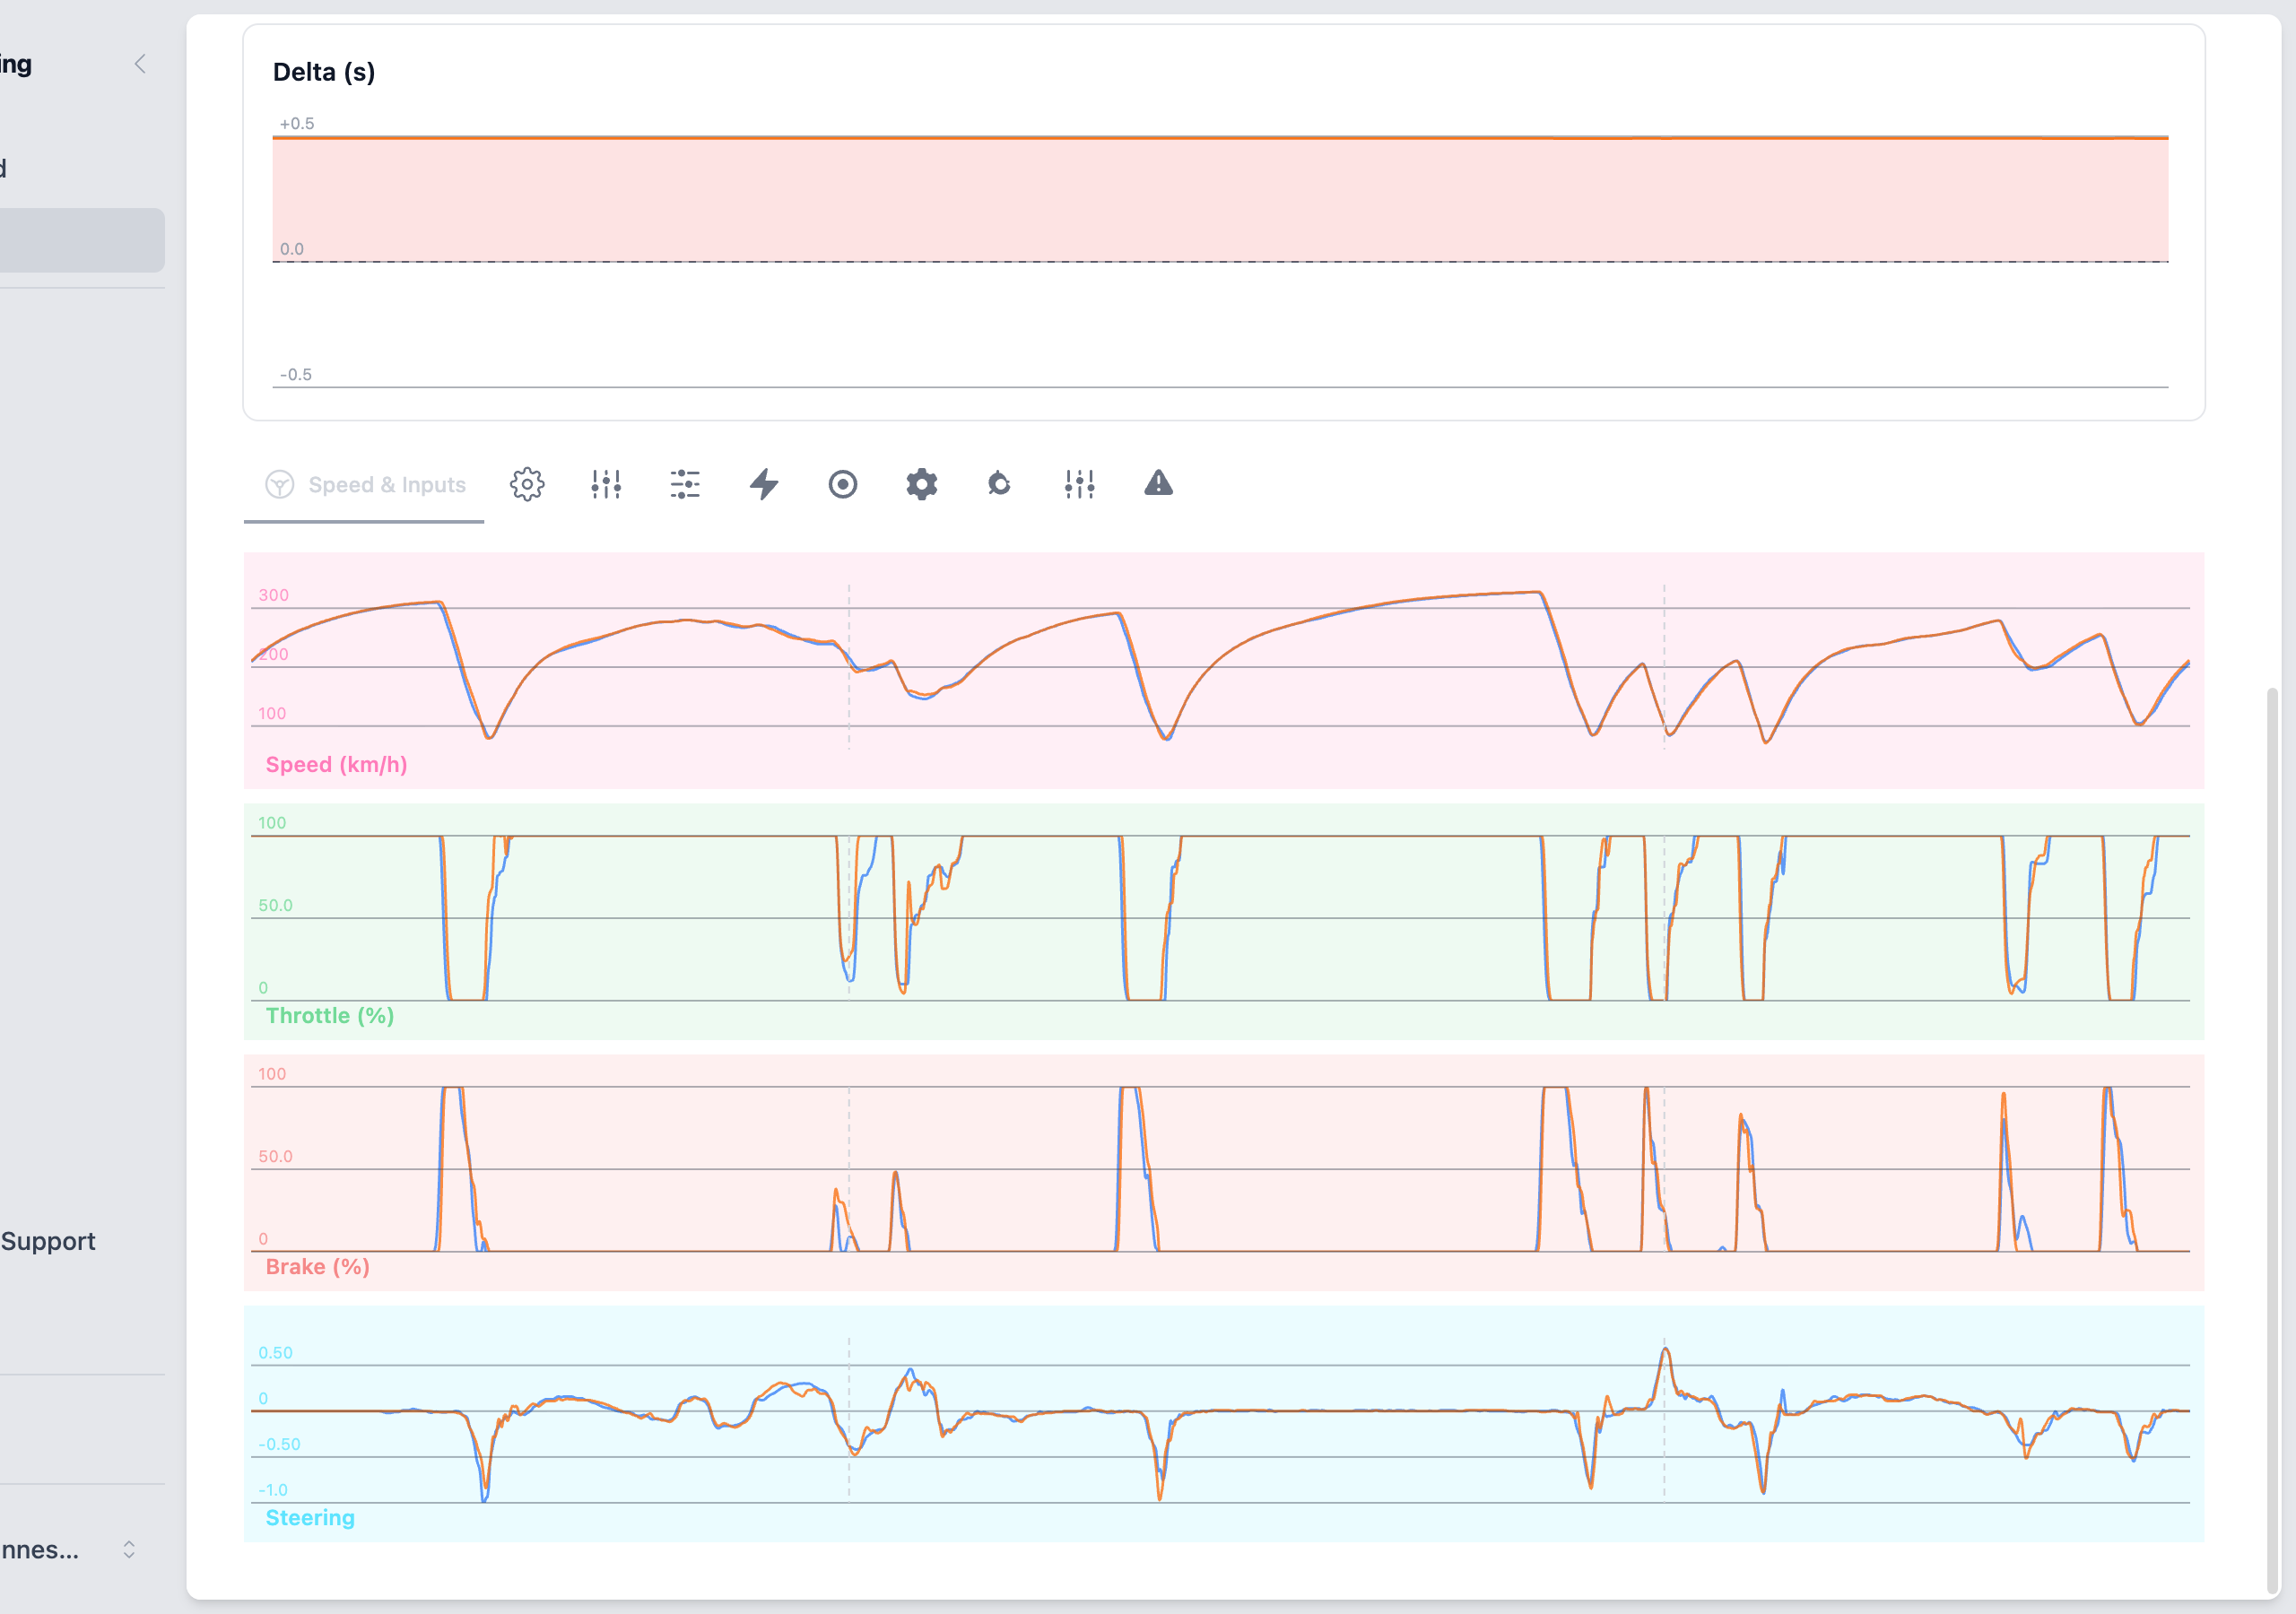Click the highlighted sidebar menu item
This screenshot has height=1614, width=2296.
(82, 240)
